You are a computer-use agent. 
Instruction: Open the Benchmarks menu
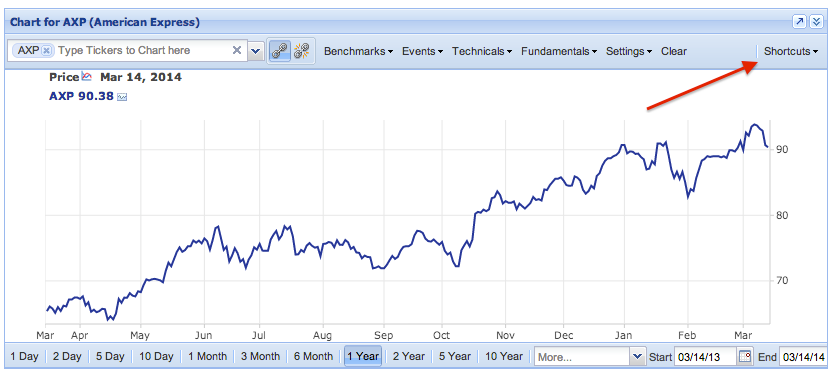(358, 51)
